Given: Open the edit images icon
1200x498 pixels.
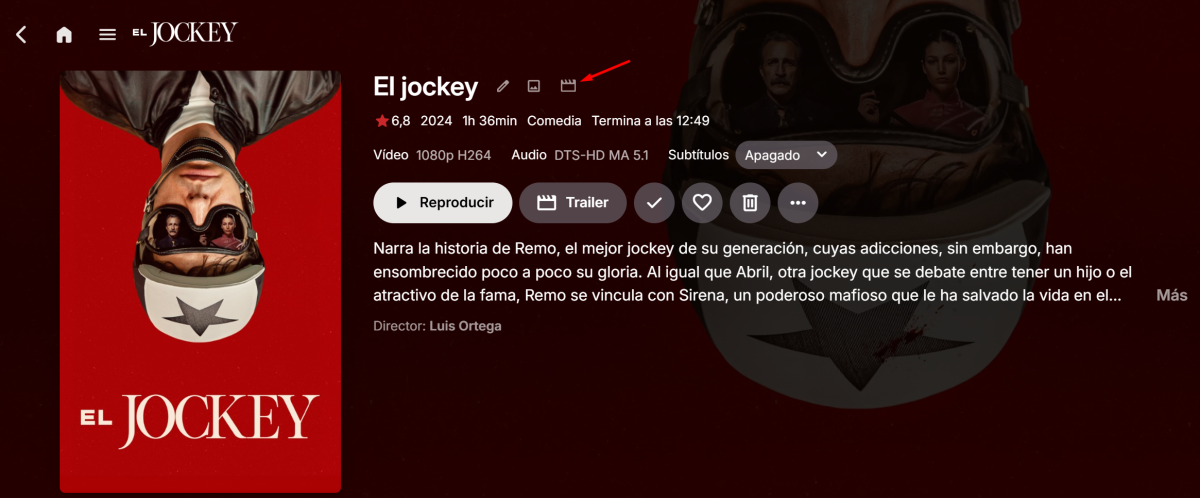Looking at the screenshot, I should point(534,86).
